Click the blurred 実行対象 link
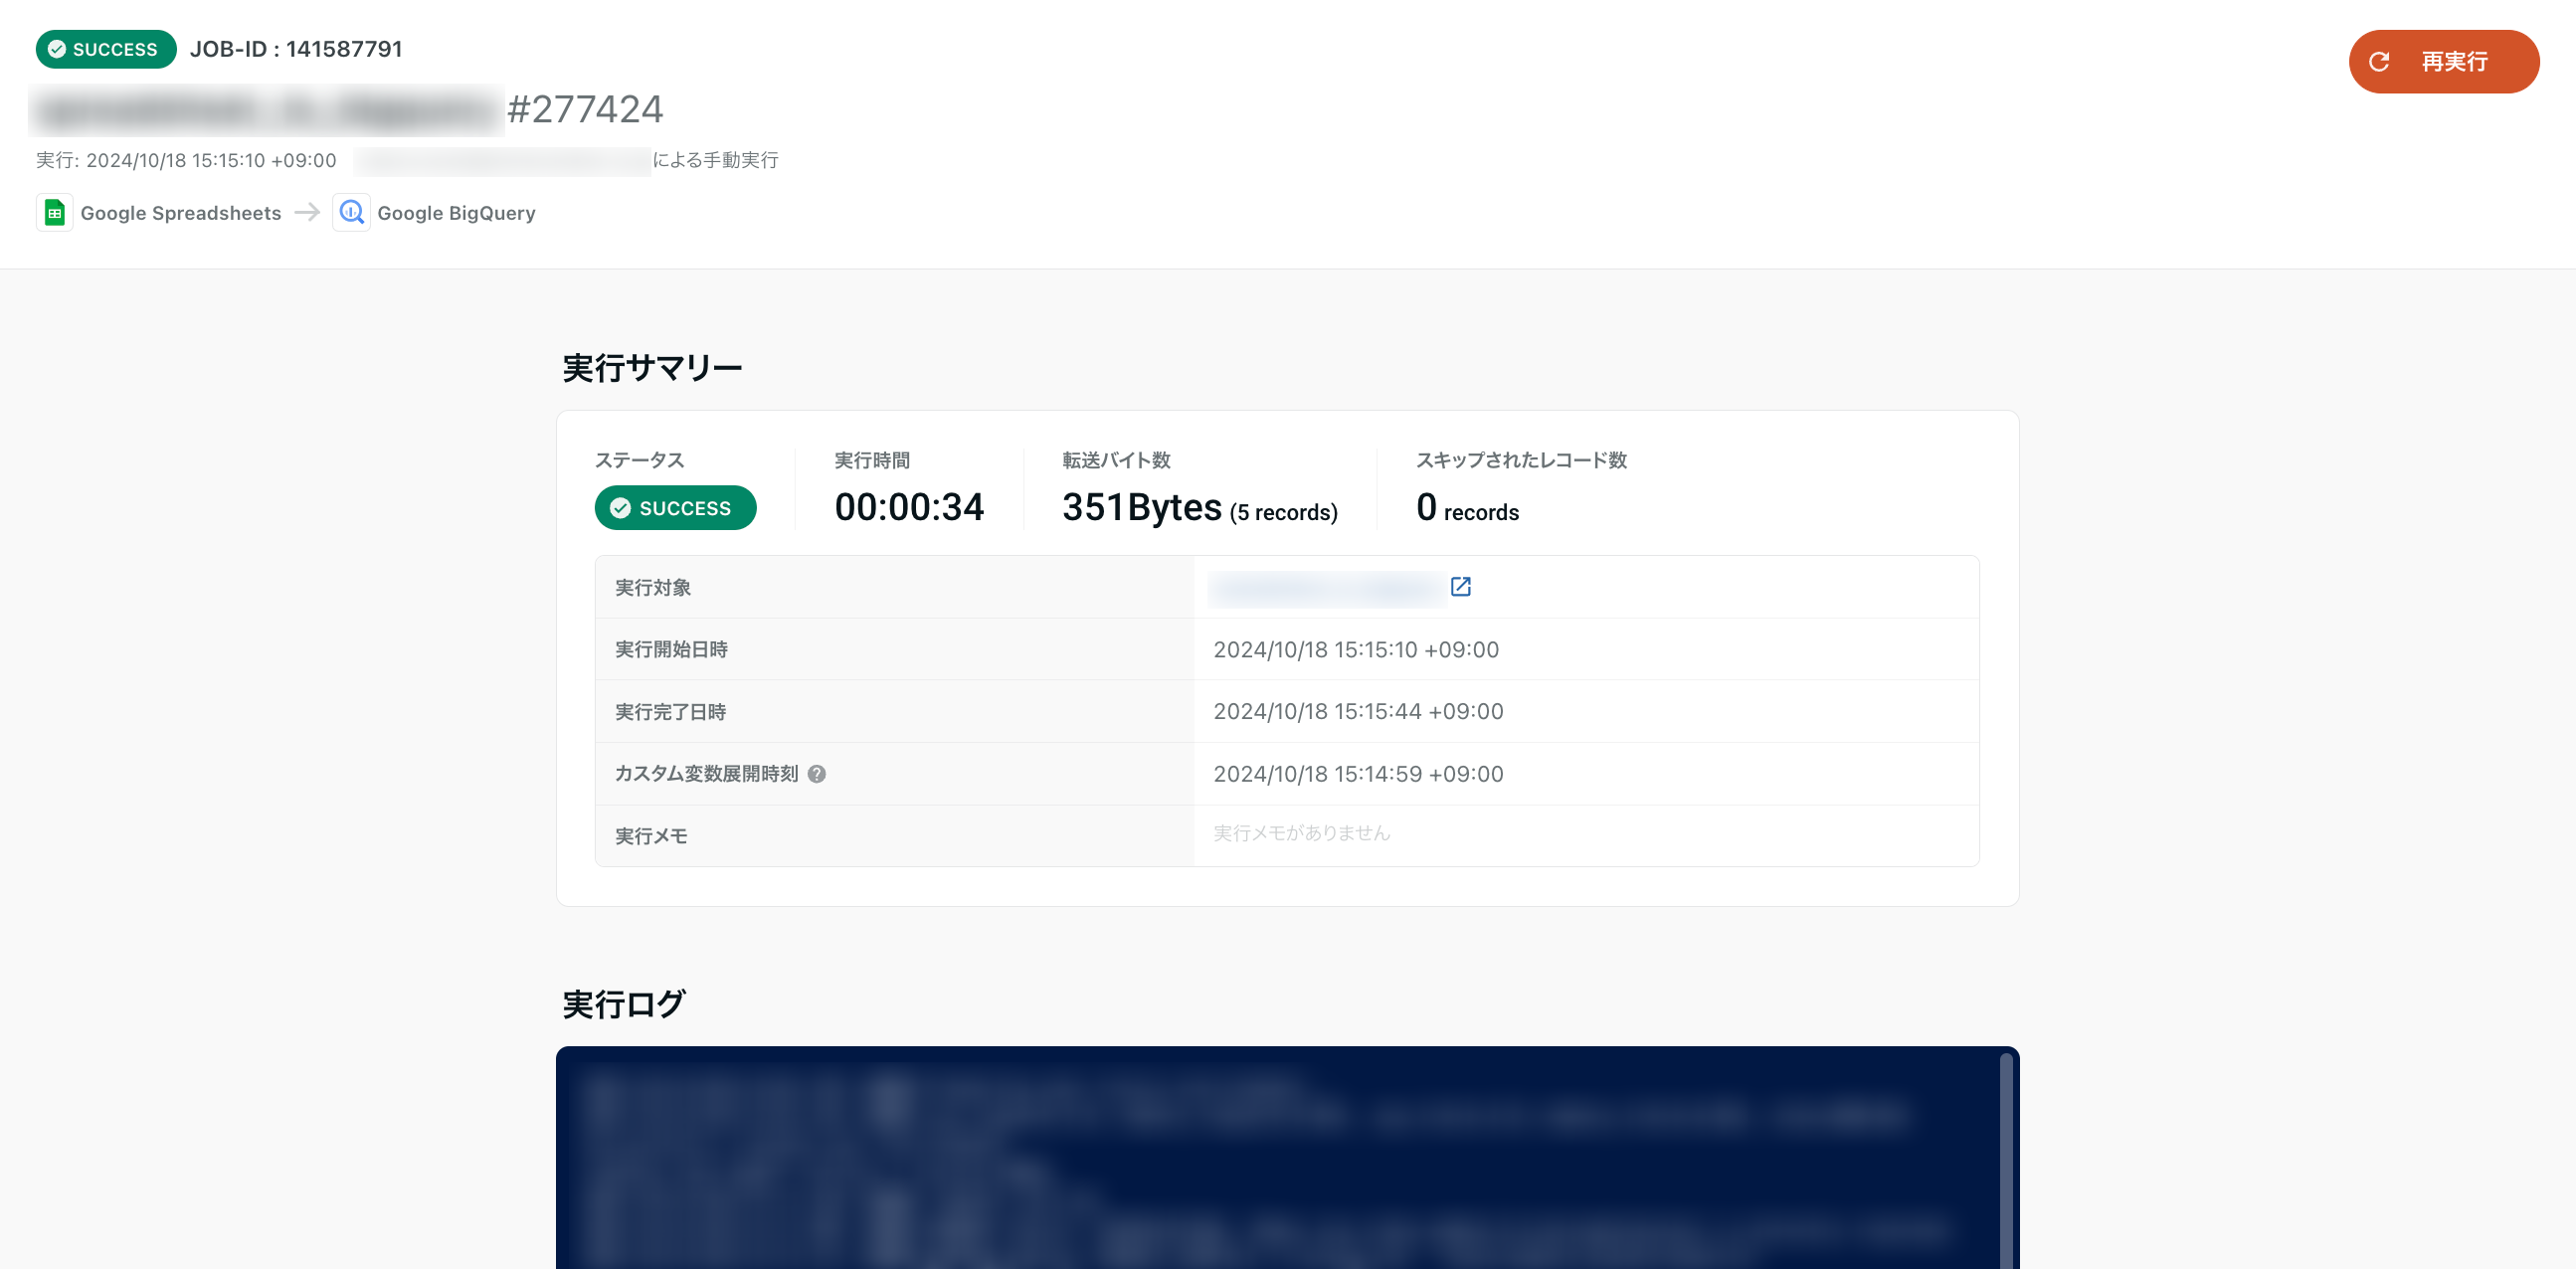 pyautogui.click(x=1327, y=588)
